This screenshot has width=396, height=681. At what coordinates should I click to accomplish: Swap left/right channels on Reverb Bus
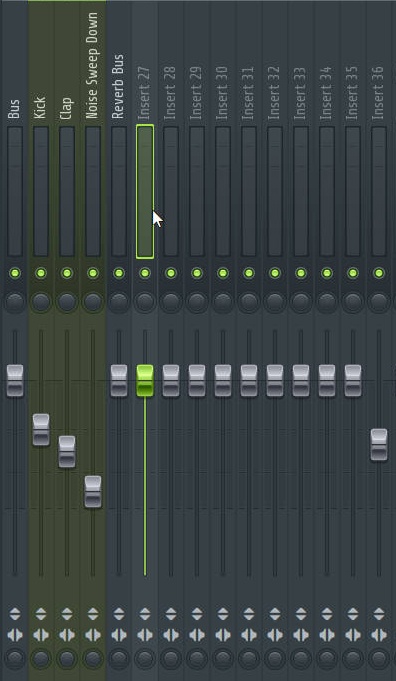[119, 635]
